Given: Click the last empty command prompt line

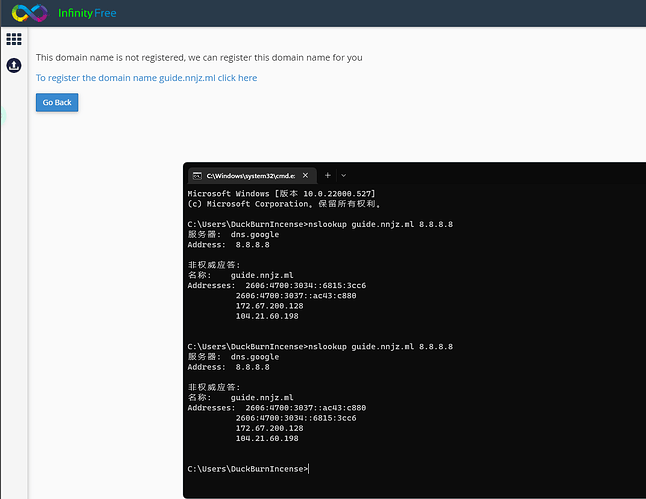Looking at the screenshot, I should click(x=248, y=468).
